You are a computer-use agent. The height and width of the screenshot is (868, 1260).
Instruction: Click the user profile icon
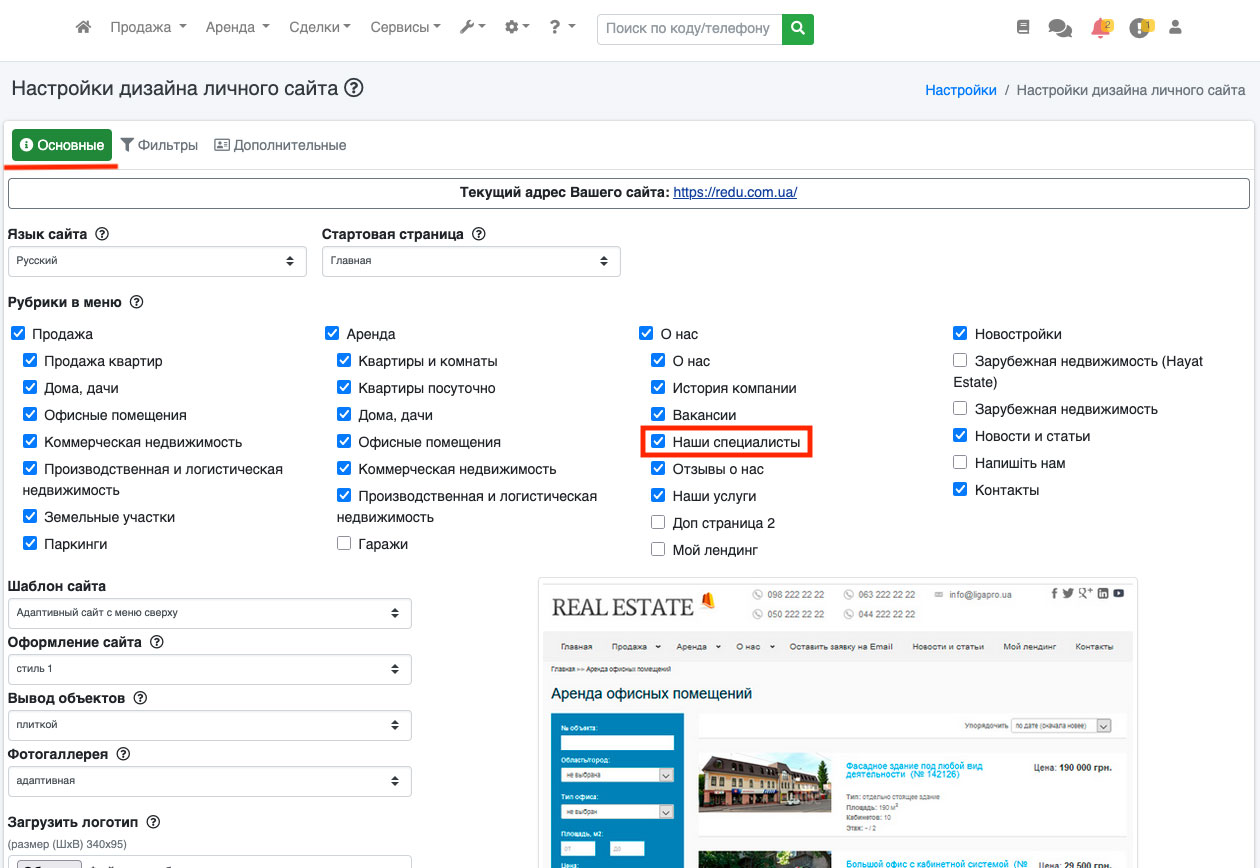pos(1175,28)
